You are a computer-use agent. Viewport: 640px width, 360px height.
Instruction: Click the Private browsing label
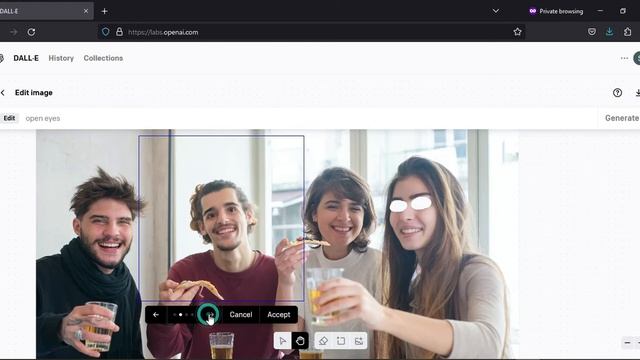[561, 11]
